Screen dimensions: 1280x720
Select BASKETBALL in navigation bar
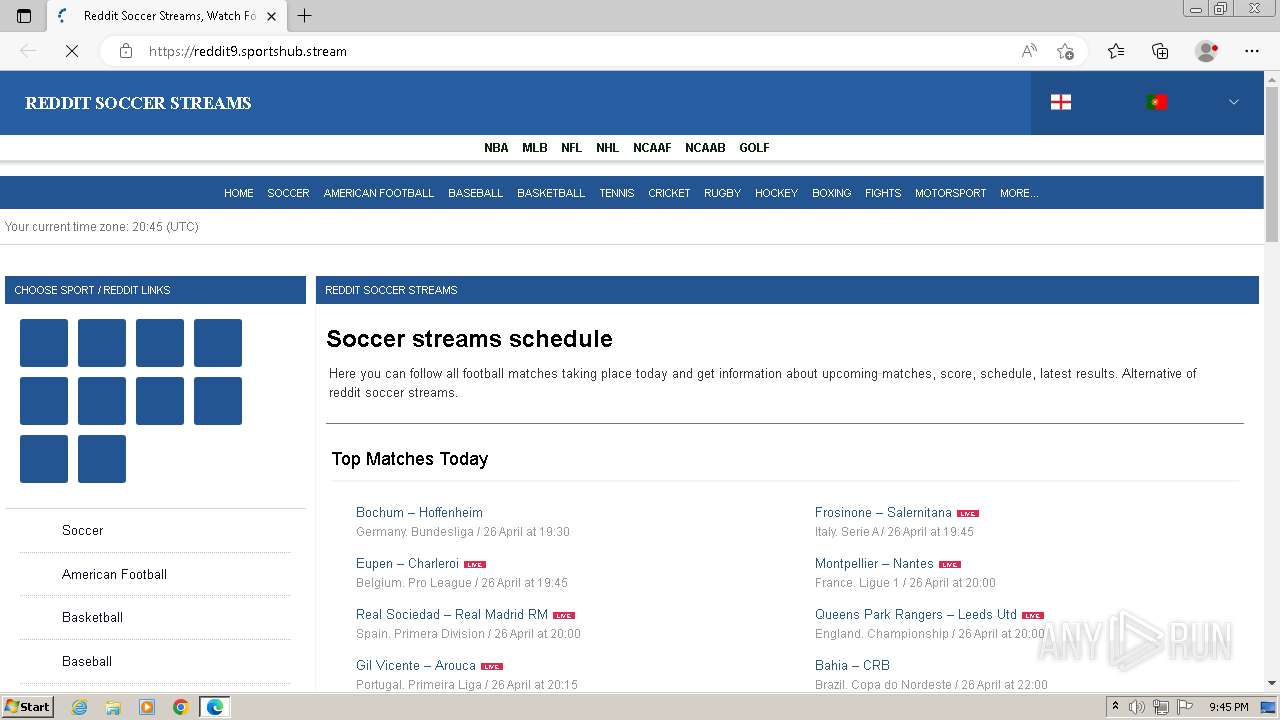pyautogui.click(x=551, y=193)
